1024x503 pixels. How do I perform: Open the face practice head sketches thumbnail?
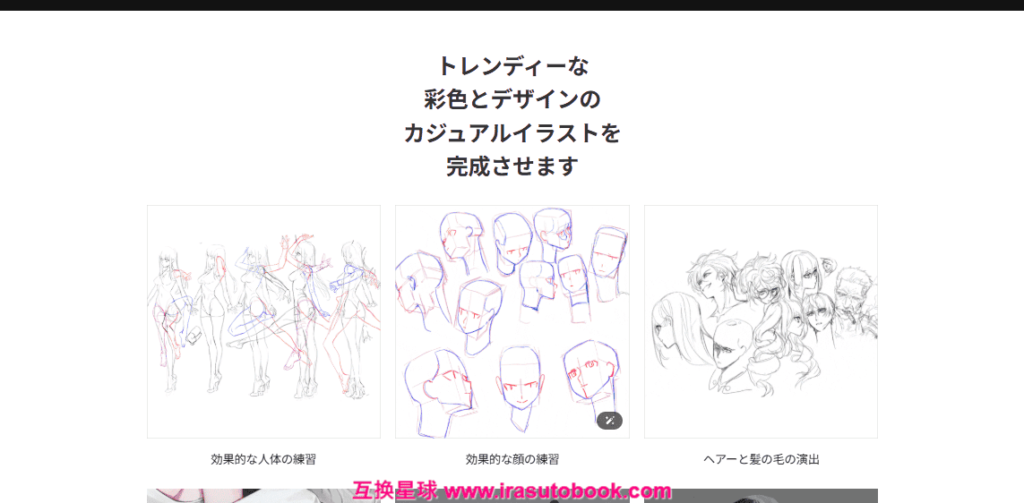pos(512,321)
